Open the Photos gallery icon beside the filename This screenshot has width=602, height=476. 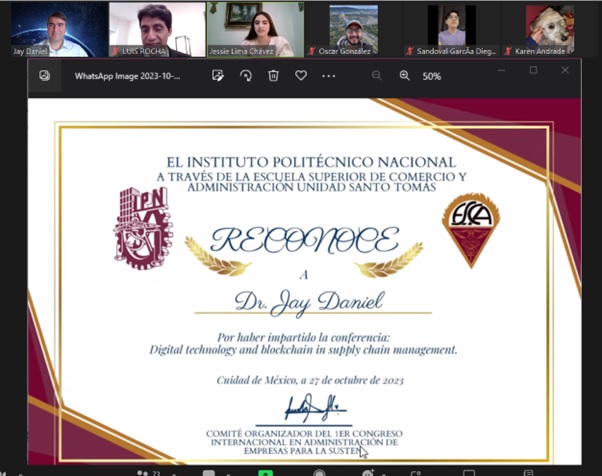pyautogui.click(x=45, y=76)
